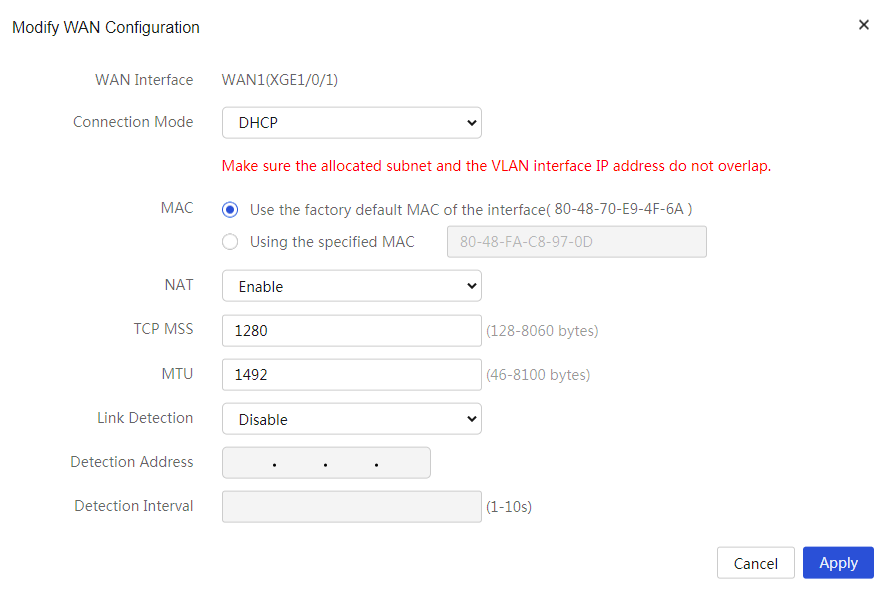Viewport: 893px width, 597px height.
Task: Click the specified MAC address field
Action: click(x=576, y=242)
